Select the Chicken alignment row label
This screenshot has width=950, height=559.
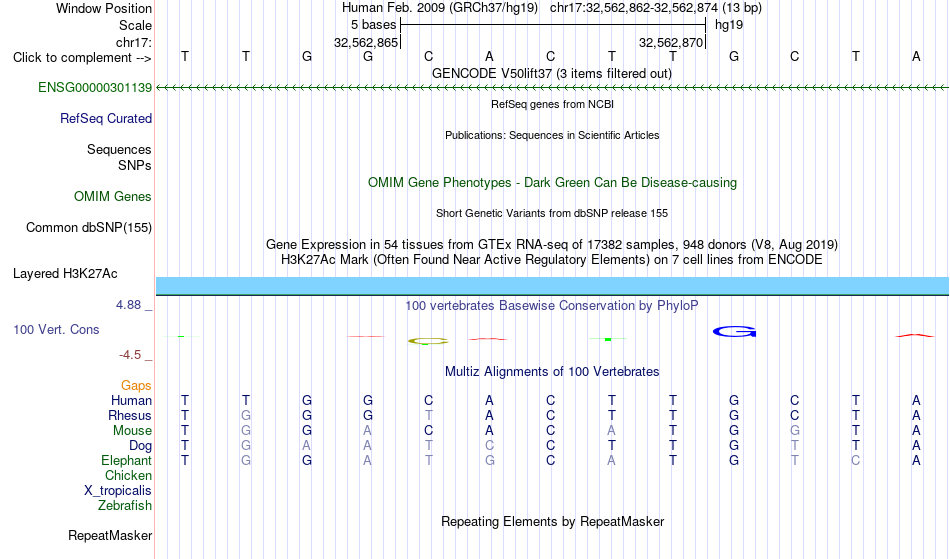tap(128, 476)
